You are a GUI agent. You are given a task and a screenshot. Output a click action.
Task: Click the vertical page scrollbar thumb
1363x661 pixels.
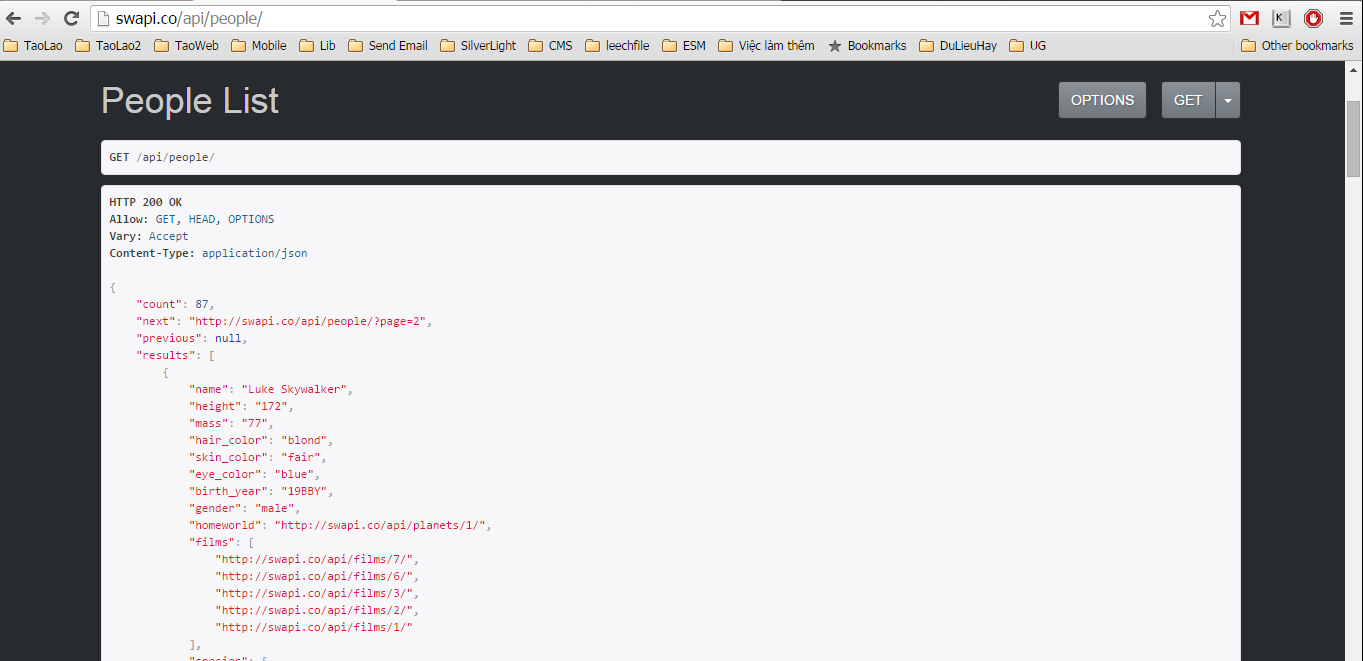[x=1354, y=138]
